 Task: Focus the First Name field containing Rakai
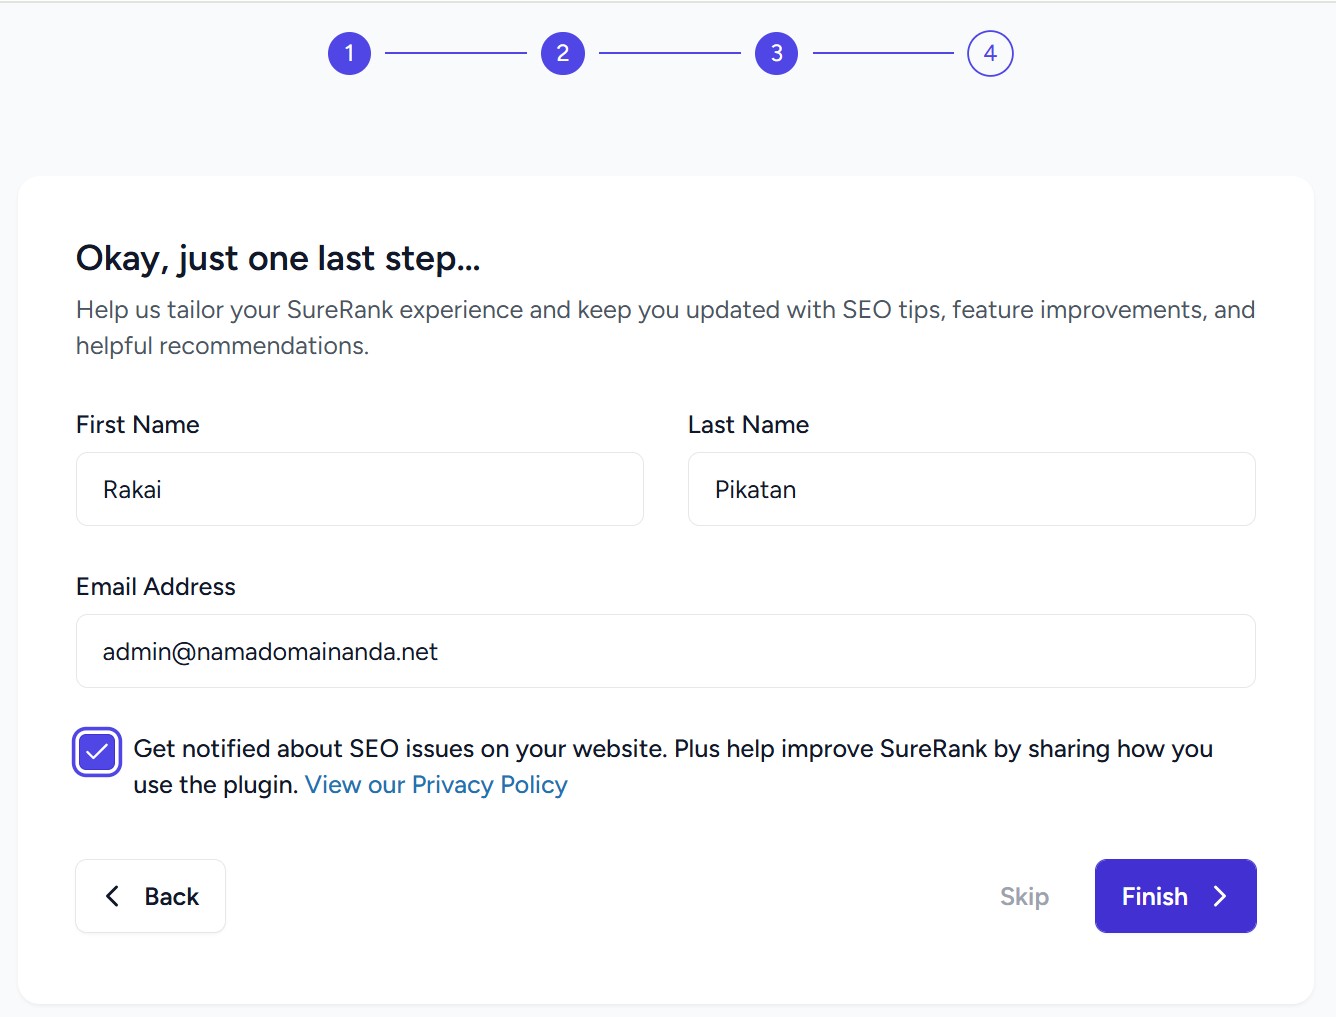click(x=360, y=489)
